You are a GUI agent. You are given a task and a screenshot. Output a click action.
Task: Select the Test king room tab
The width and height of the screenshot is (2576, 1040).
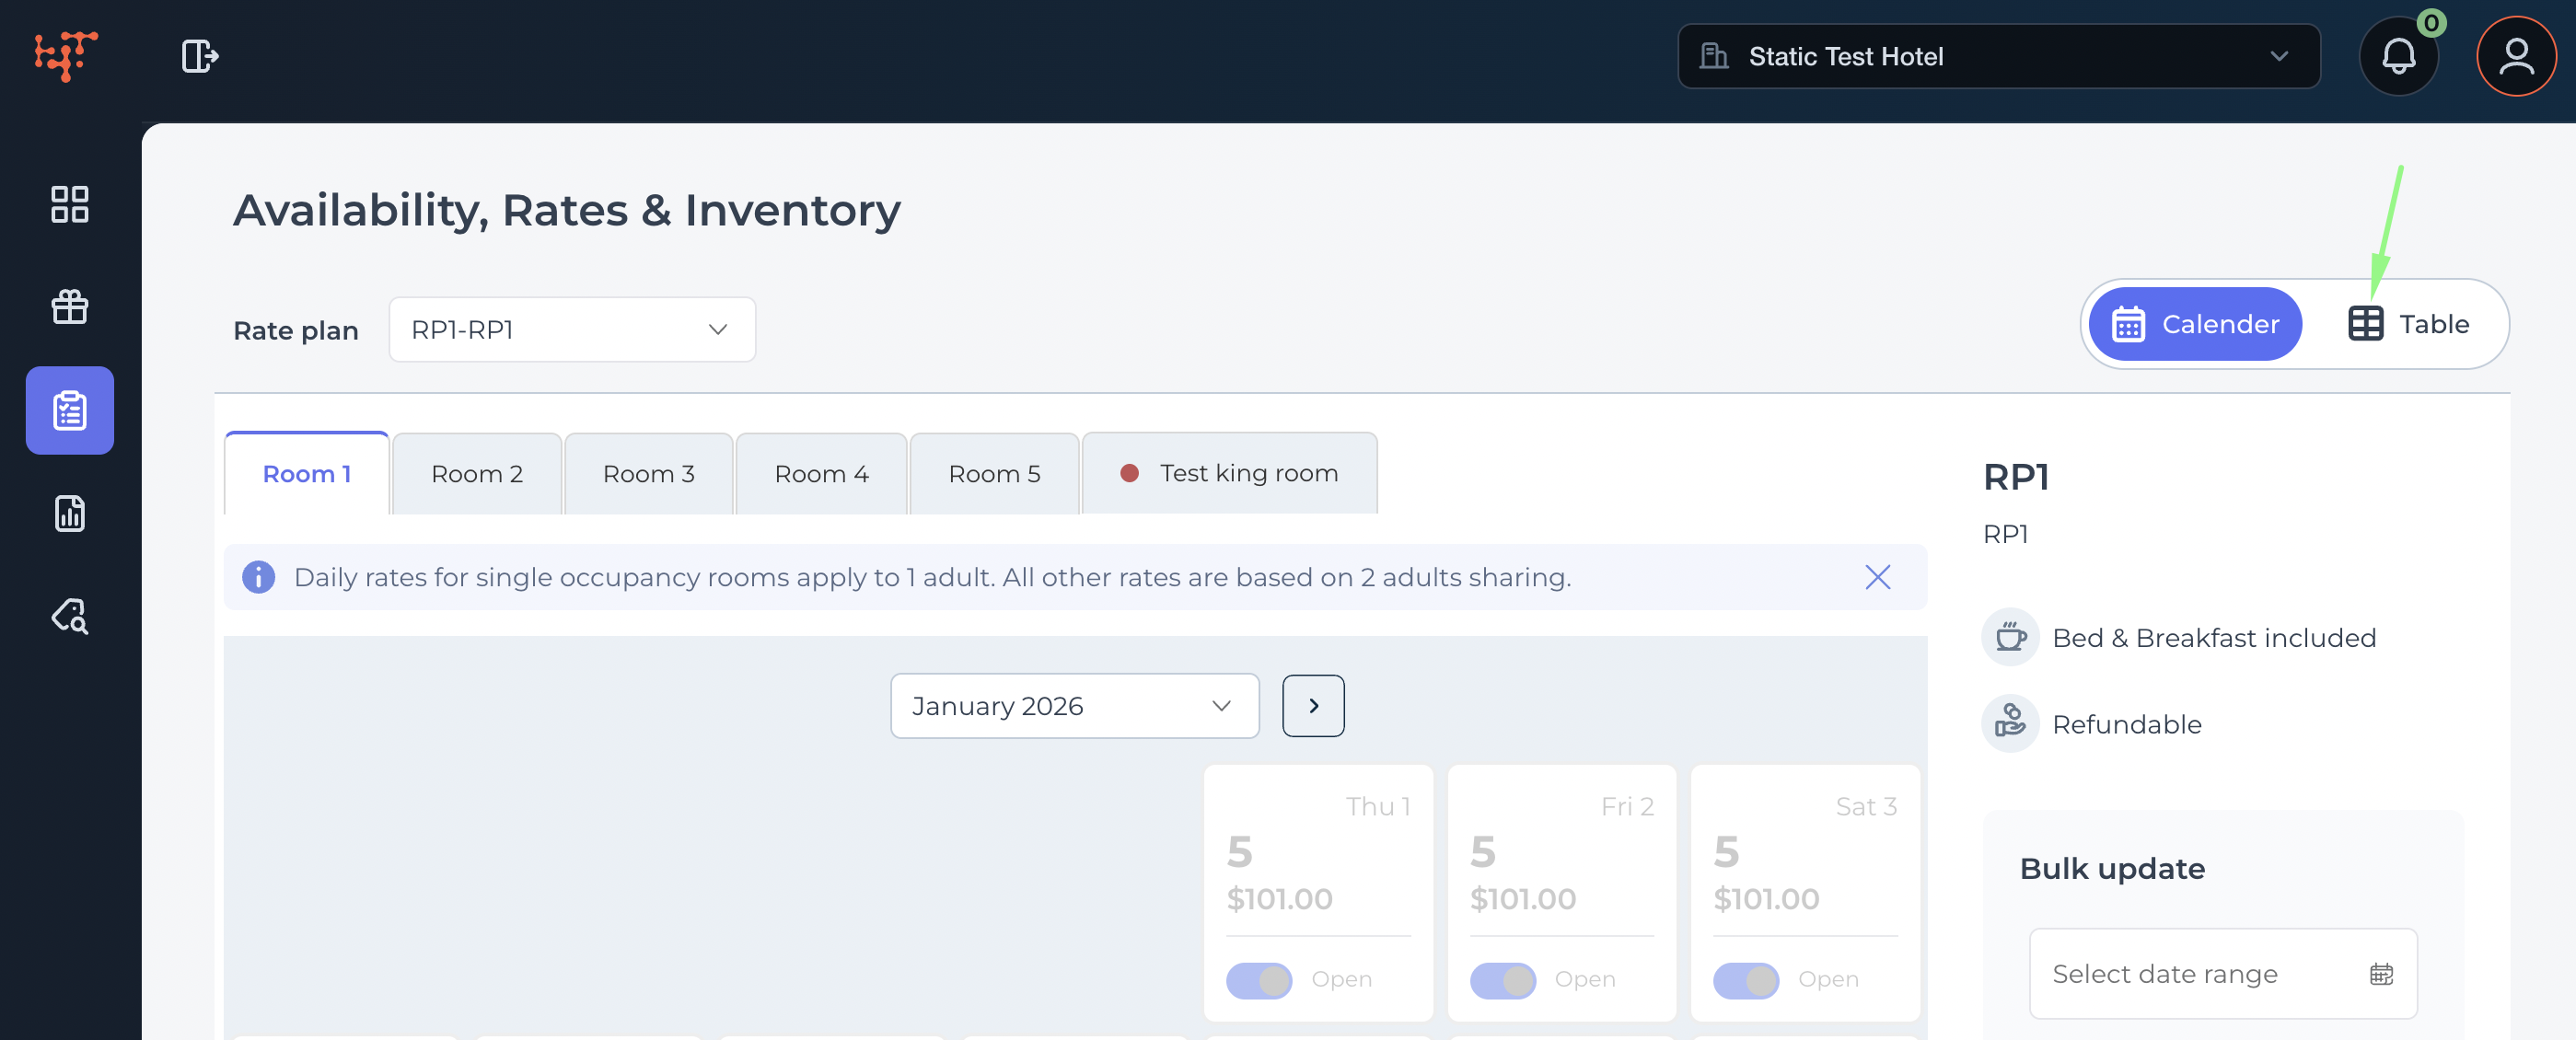[x=1229, y=473]
